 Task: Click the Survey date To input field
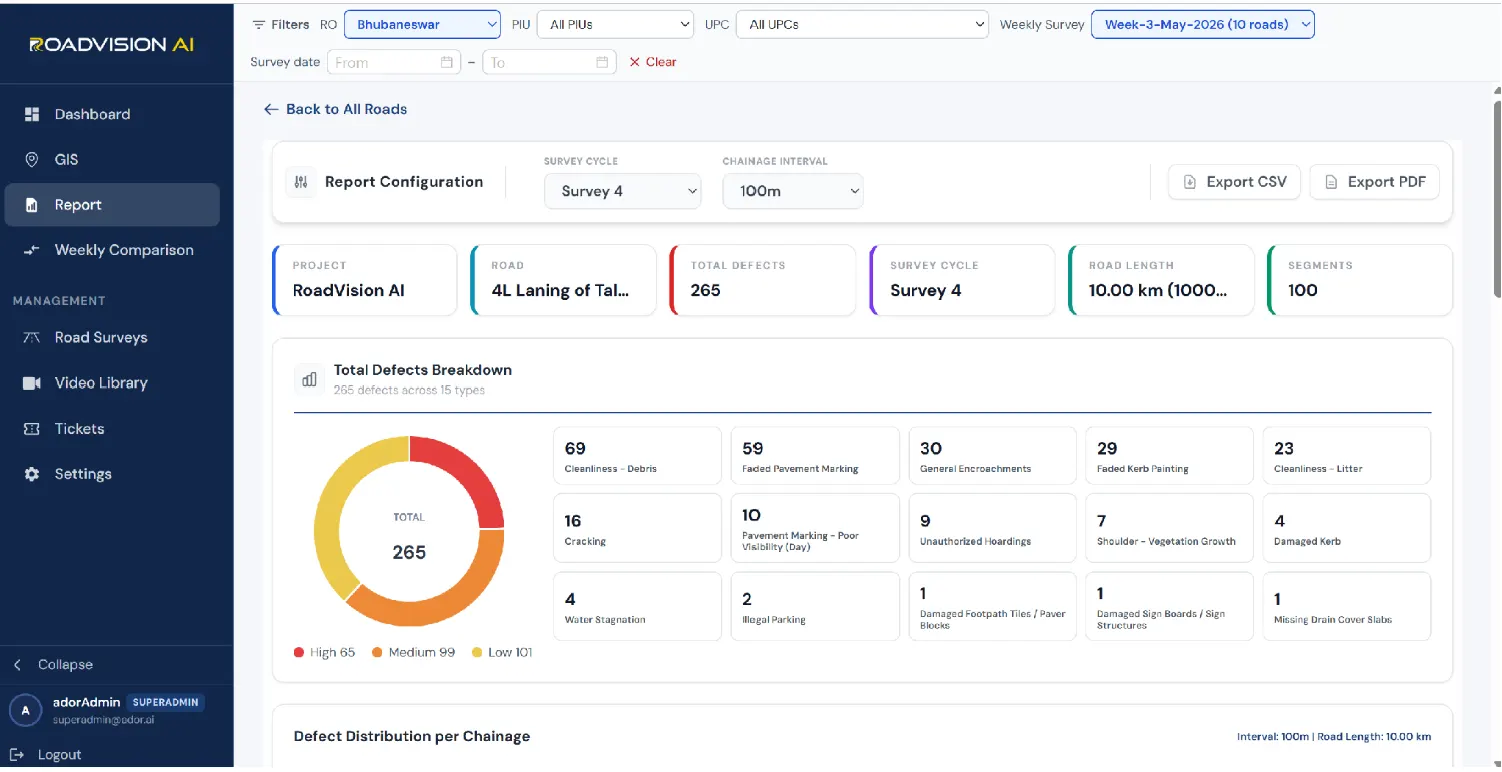click(549, 62)
